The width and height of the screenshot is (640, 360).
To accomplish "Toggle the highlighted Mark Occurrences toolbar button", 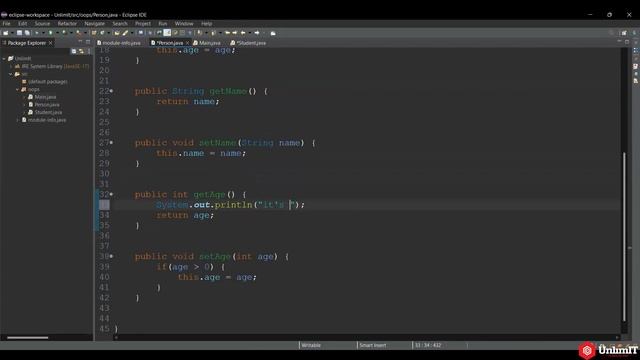I will (167, 33).
